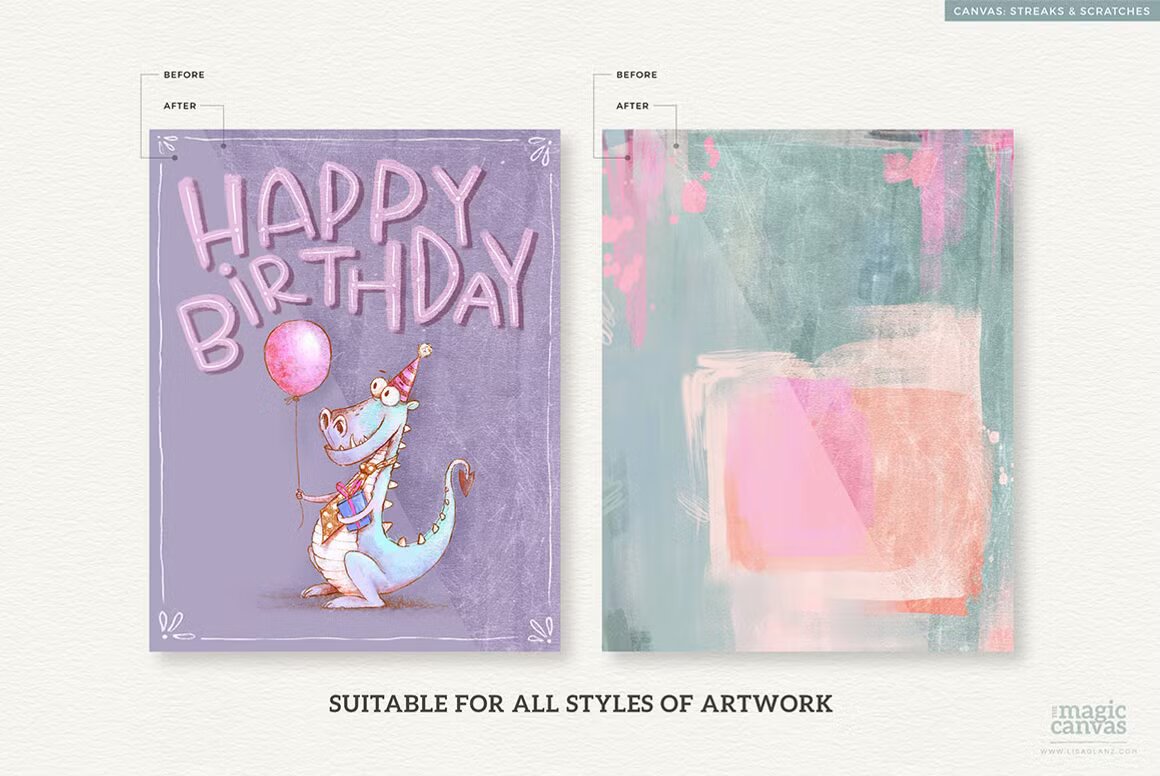Select the abstract pink and teal painting thumbnail

tap(808, 391)
